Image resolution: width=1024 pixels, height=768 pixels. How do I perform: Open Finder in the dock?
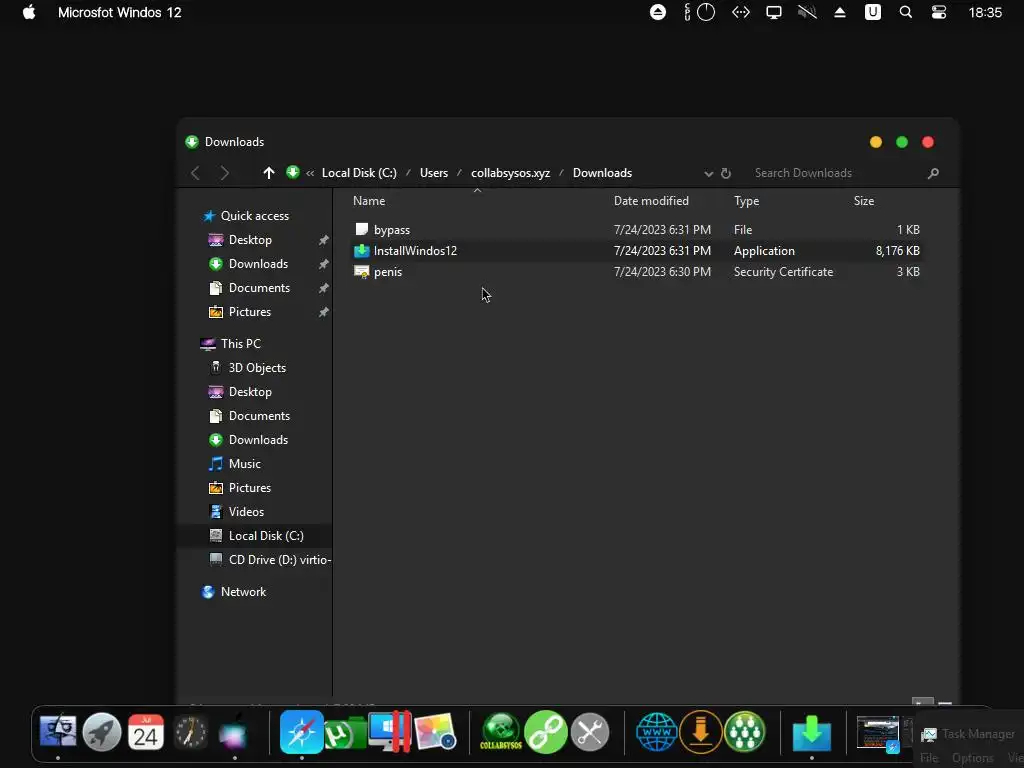tap(57, 731)
